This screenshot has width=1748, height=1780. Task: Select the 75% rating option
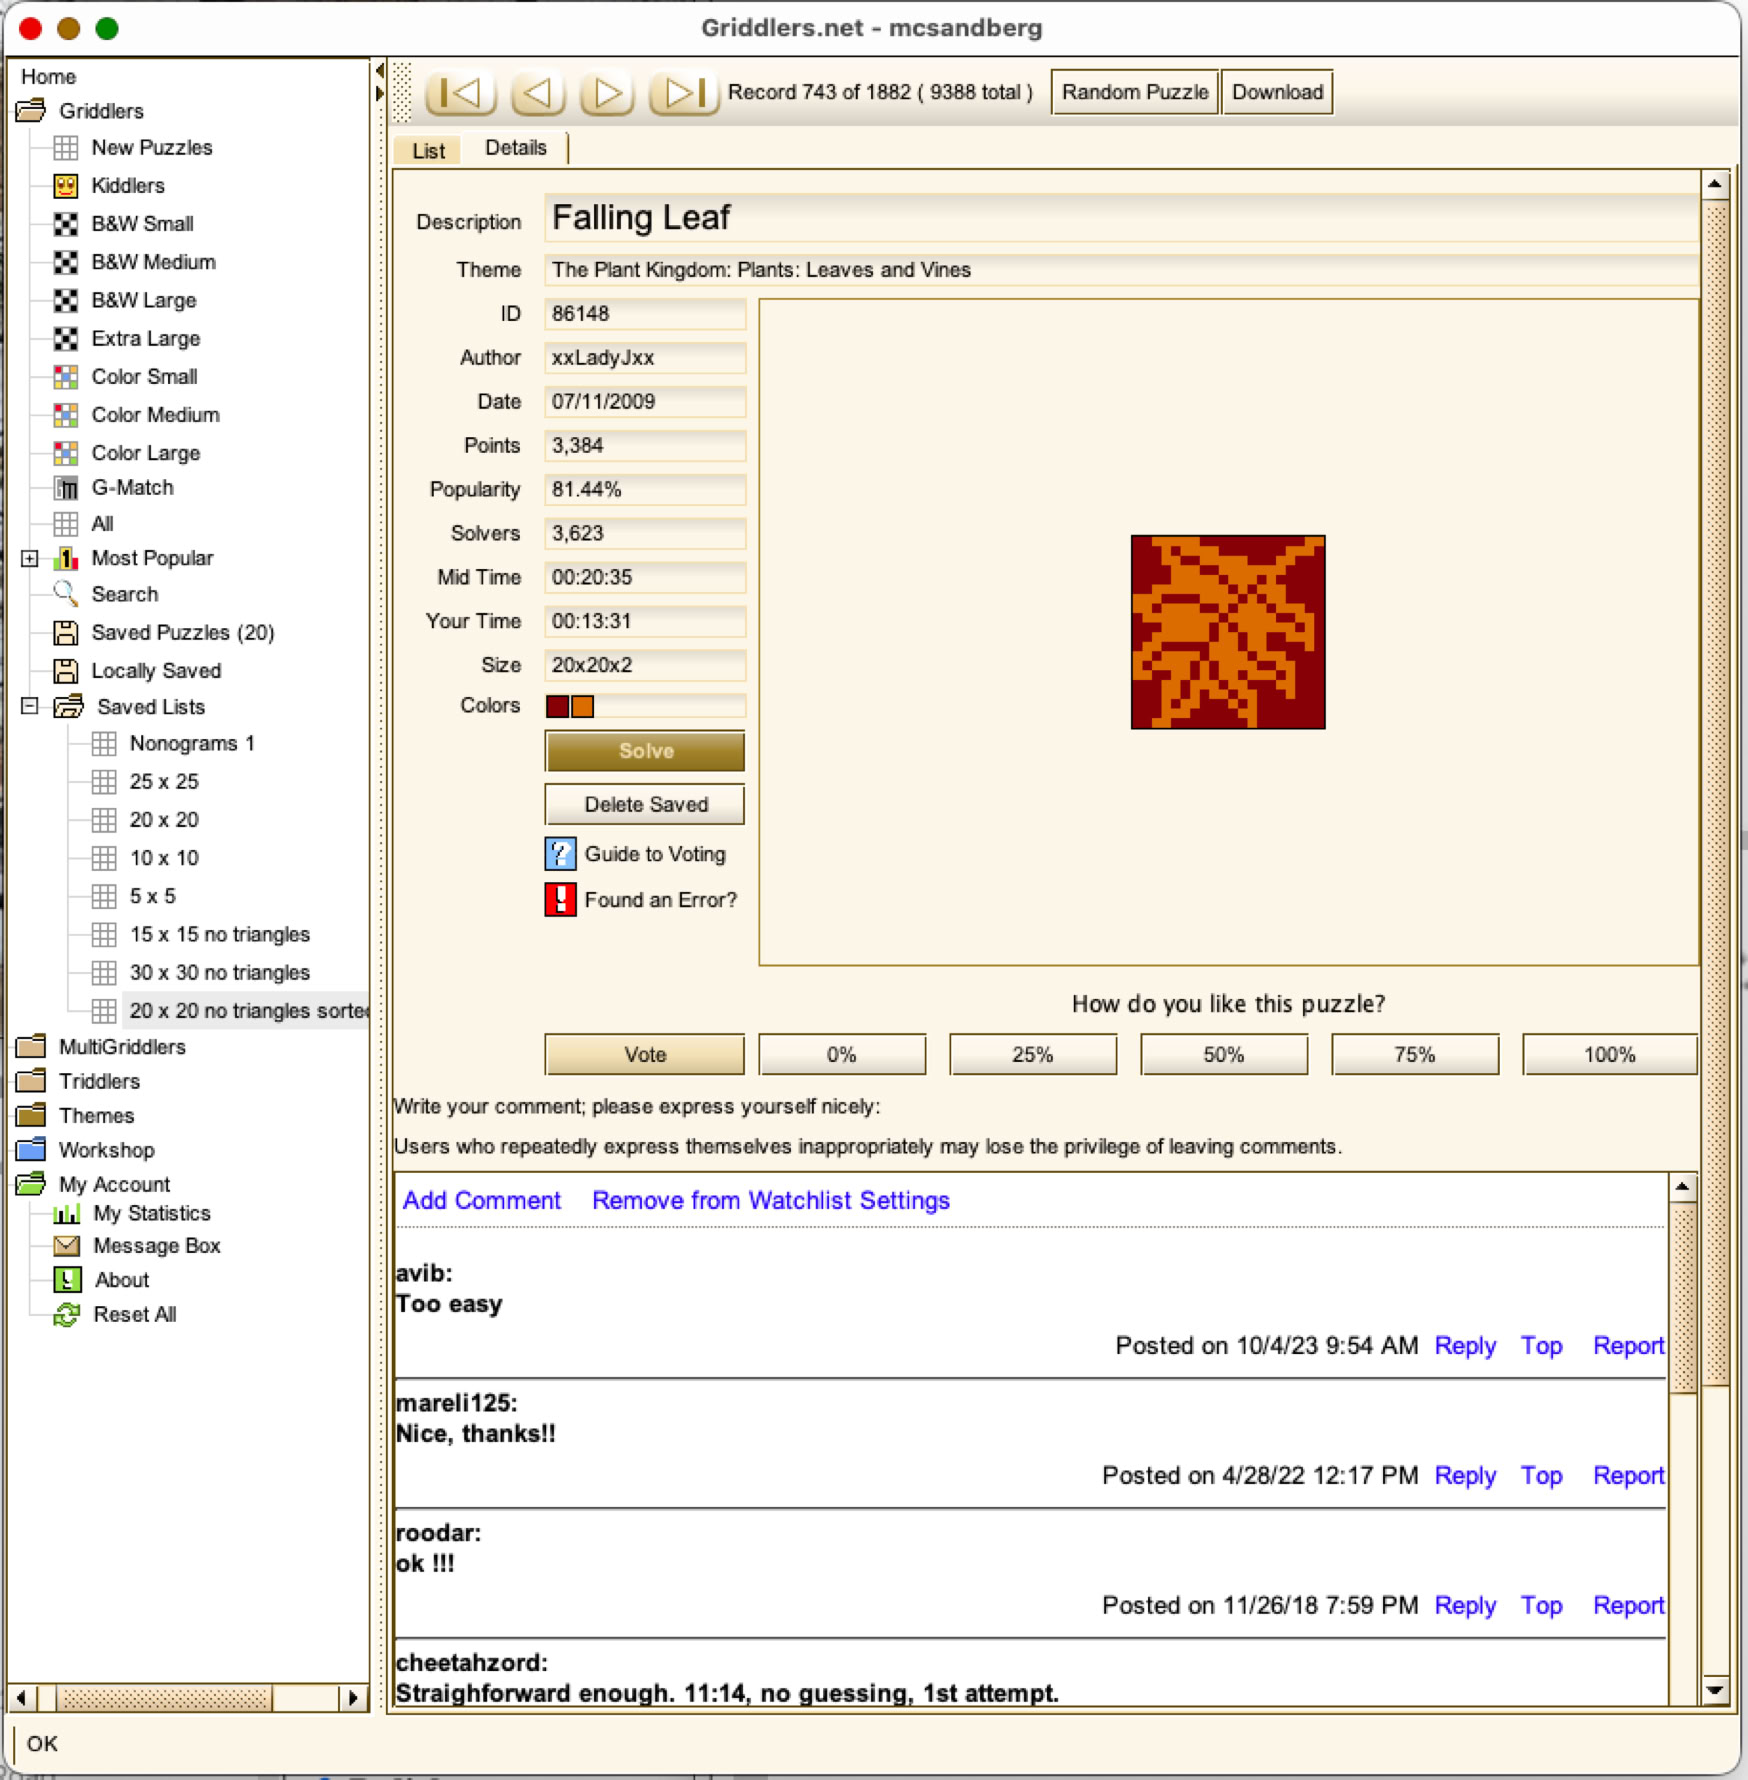tap(1414, 1055)
